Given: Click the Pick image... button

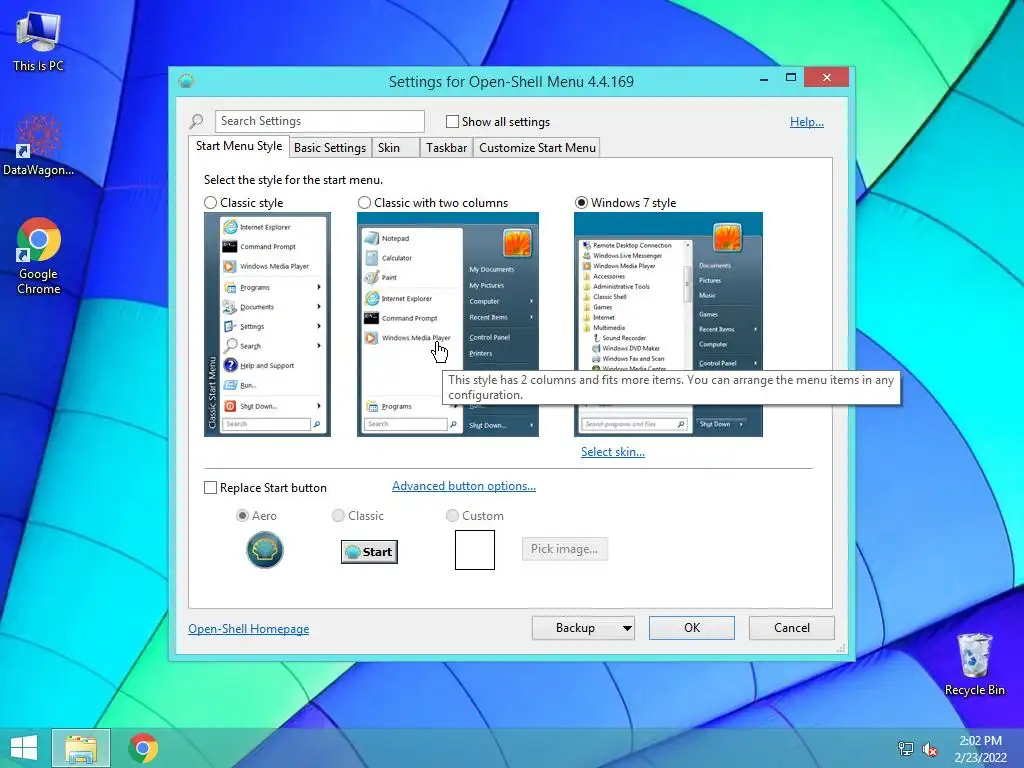Looking at the screenshot, I should [564, 549].
